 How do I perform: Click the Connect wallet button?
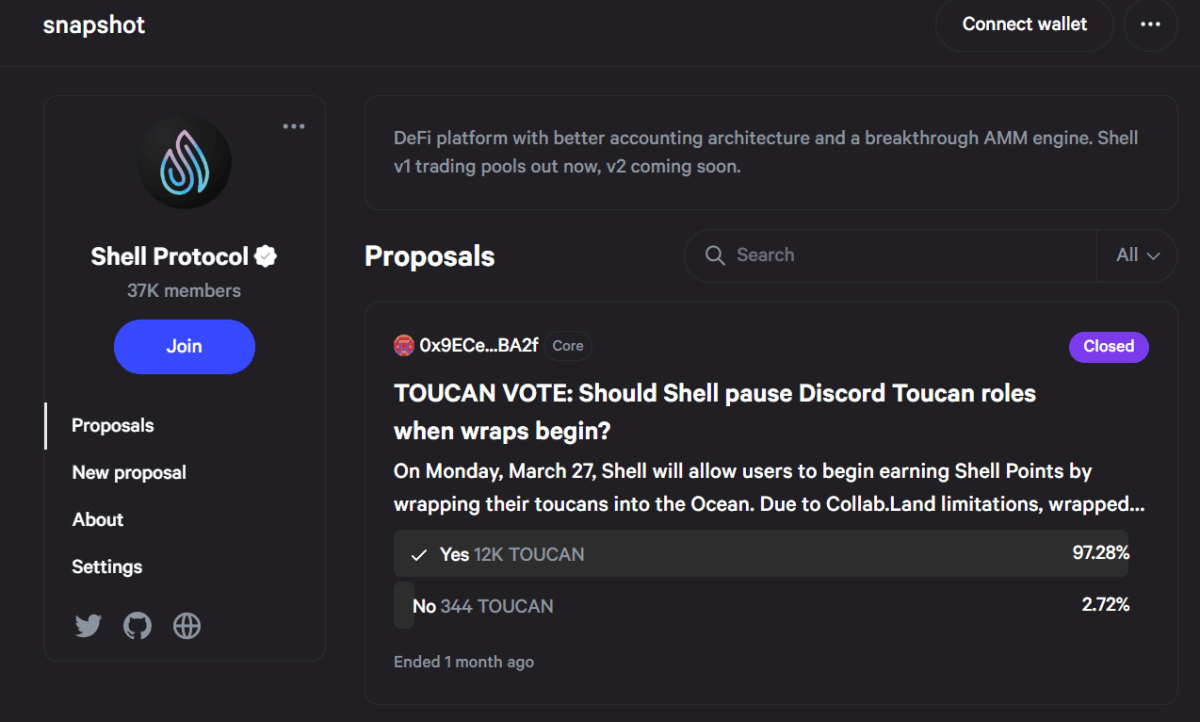tap(1024, 24)
